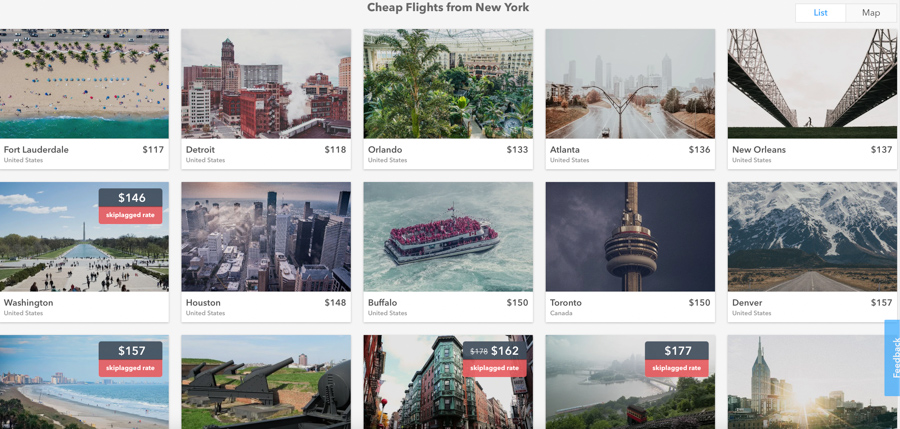Select the List view tab

820,13
